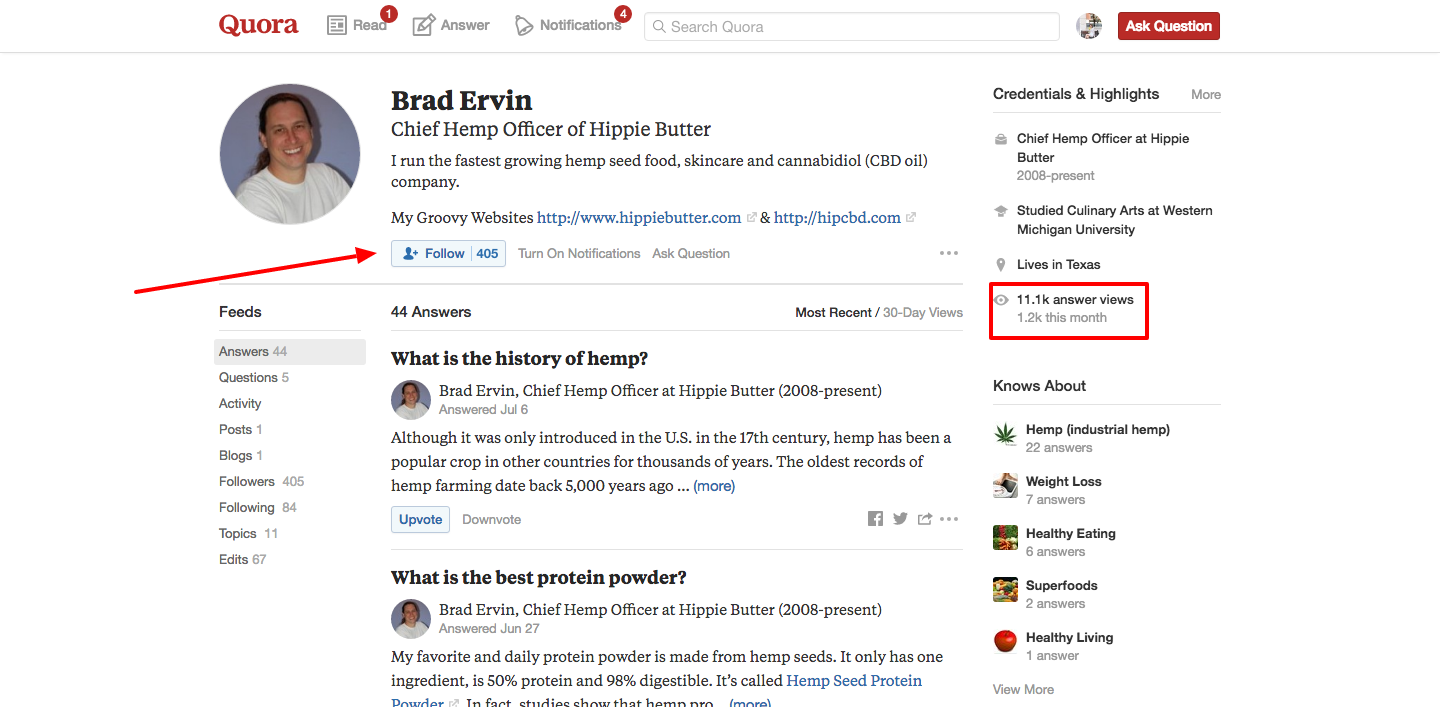1440x707 pixels.
Task: Select Answers 44 in Feeds
Action: tap(290, 352)
